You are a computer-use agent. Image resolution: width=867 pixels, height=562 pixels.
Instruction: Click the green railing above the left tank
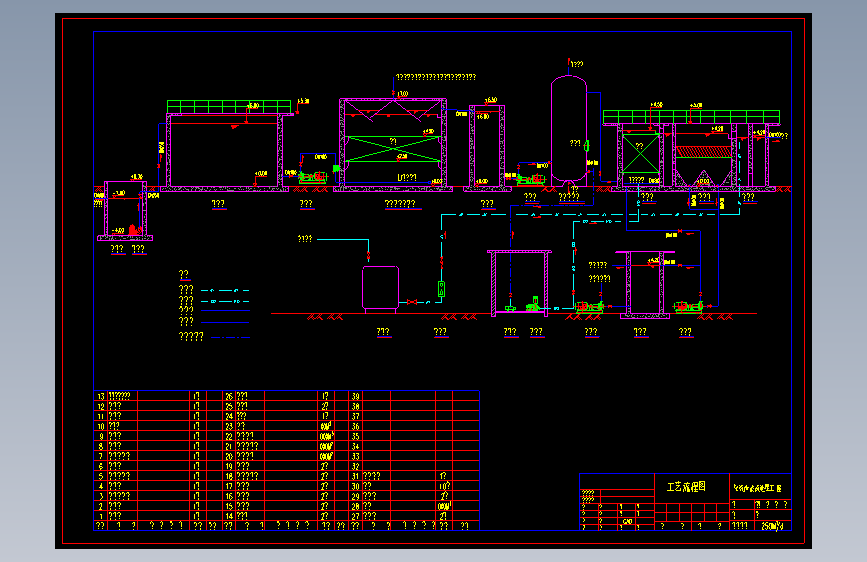point(229,107)
